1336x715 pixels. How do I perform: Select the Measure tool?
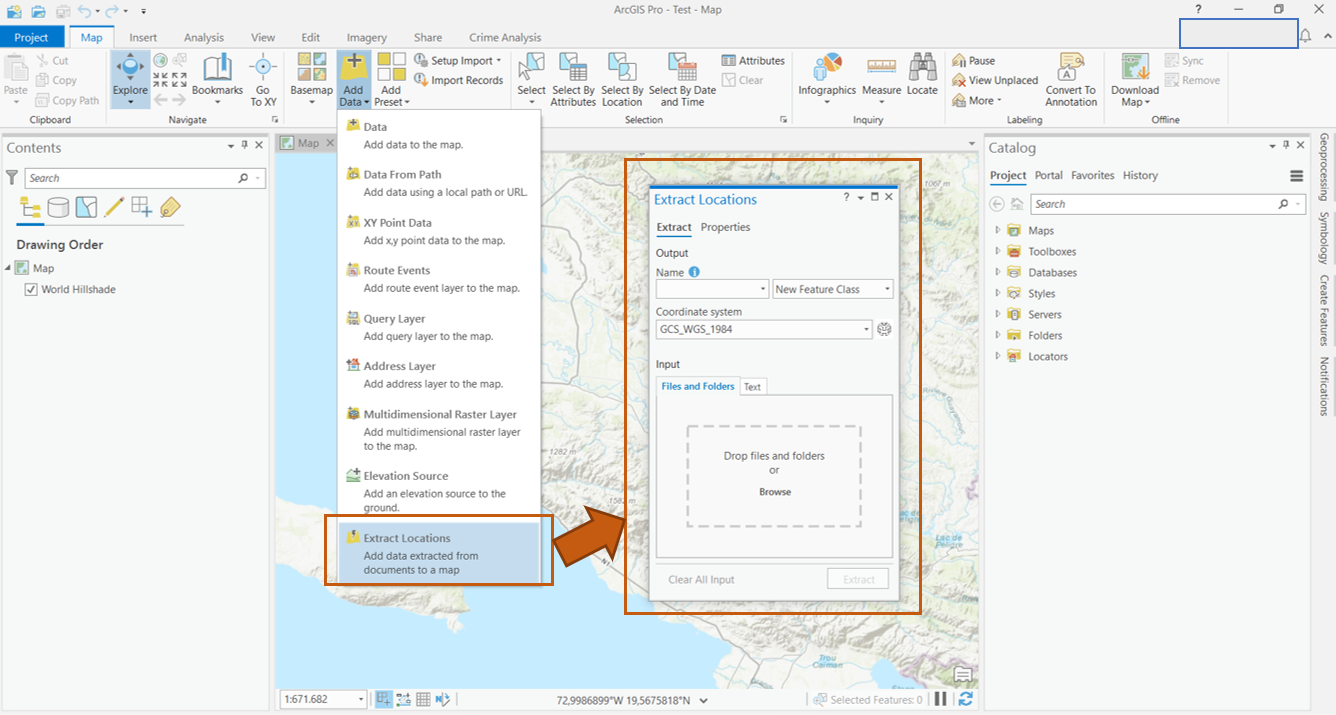pos(881,76)
